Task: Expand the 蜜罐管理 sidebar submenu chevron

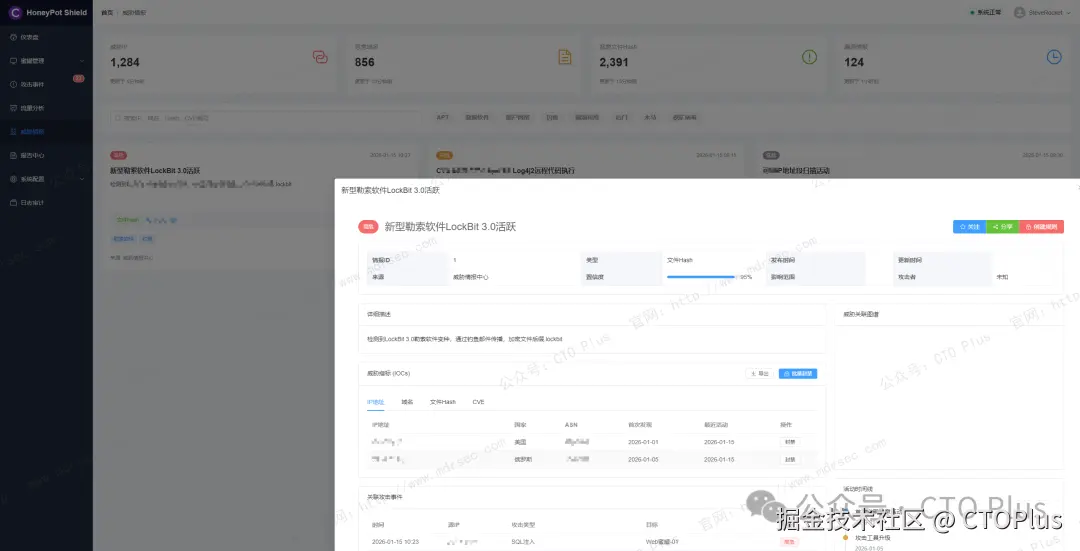Action: pyautogui.click(x=82, y=61)
